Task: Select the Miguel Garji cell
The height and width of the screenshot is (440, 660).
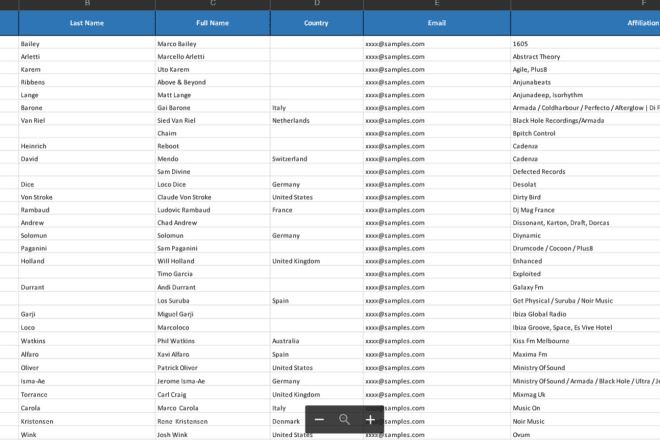Action: [x=213, y=314]
